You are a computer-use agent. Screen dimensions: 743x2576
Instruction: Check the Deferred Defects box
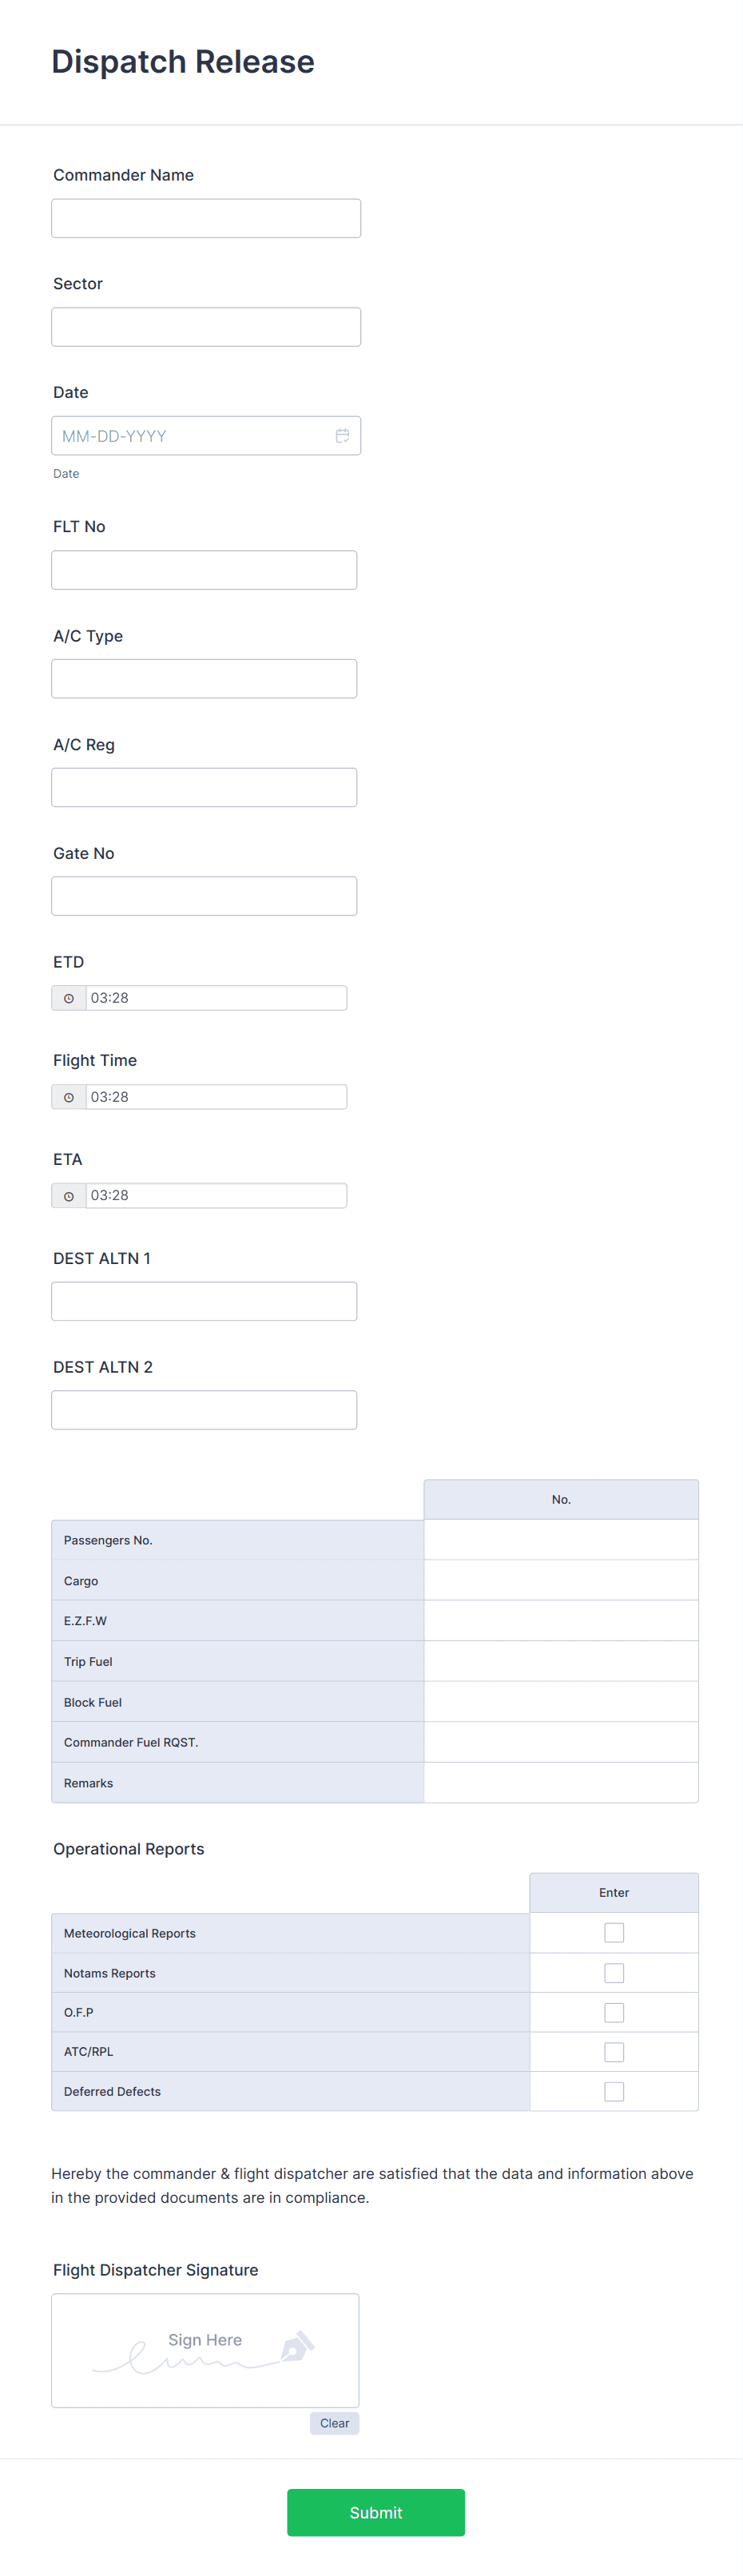(613, 2091)
